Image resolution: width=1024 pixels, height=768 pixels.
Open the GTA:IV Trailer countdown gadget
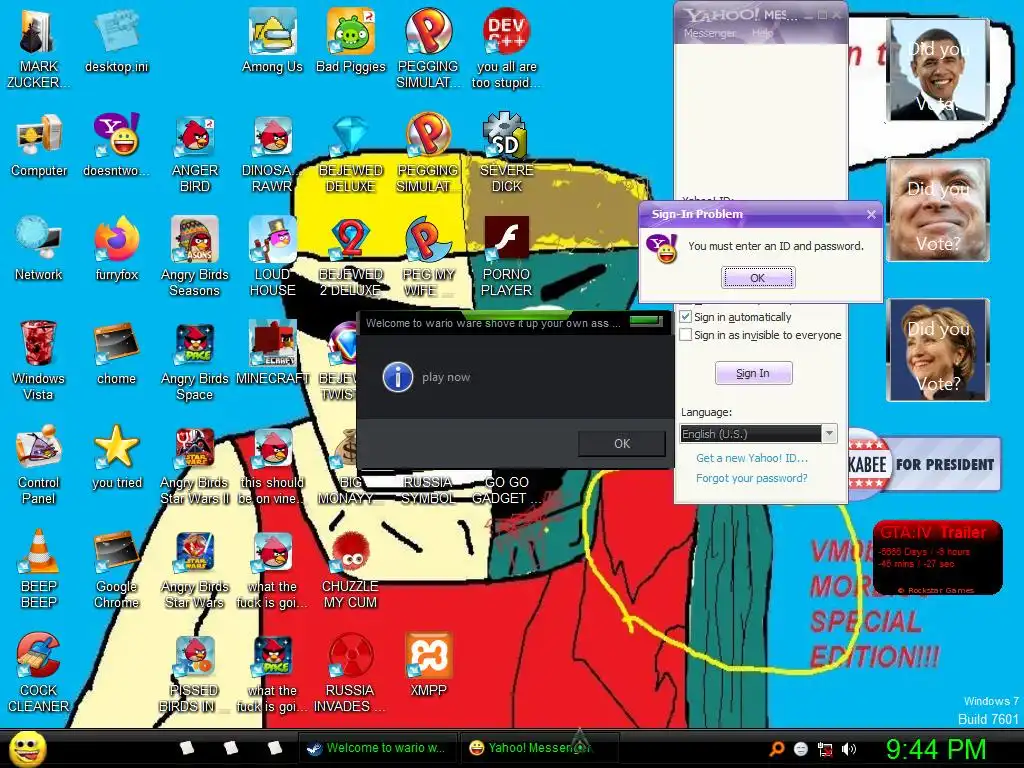coord(937,558)
